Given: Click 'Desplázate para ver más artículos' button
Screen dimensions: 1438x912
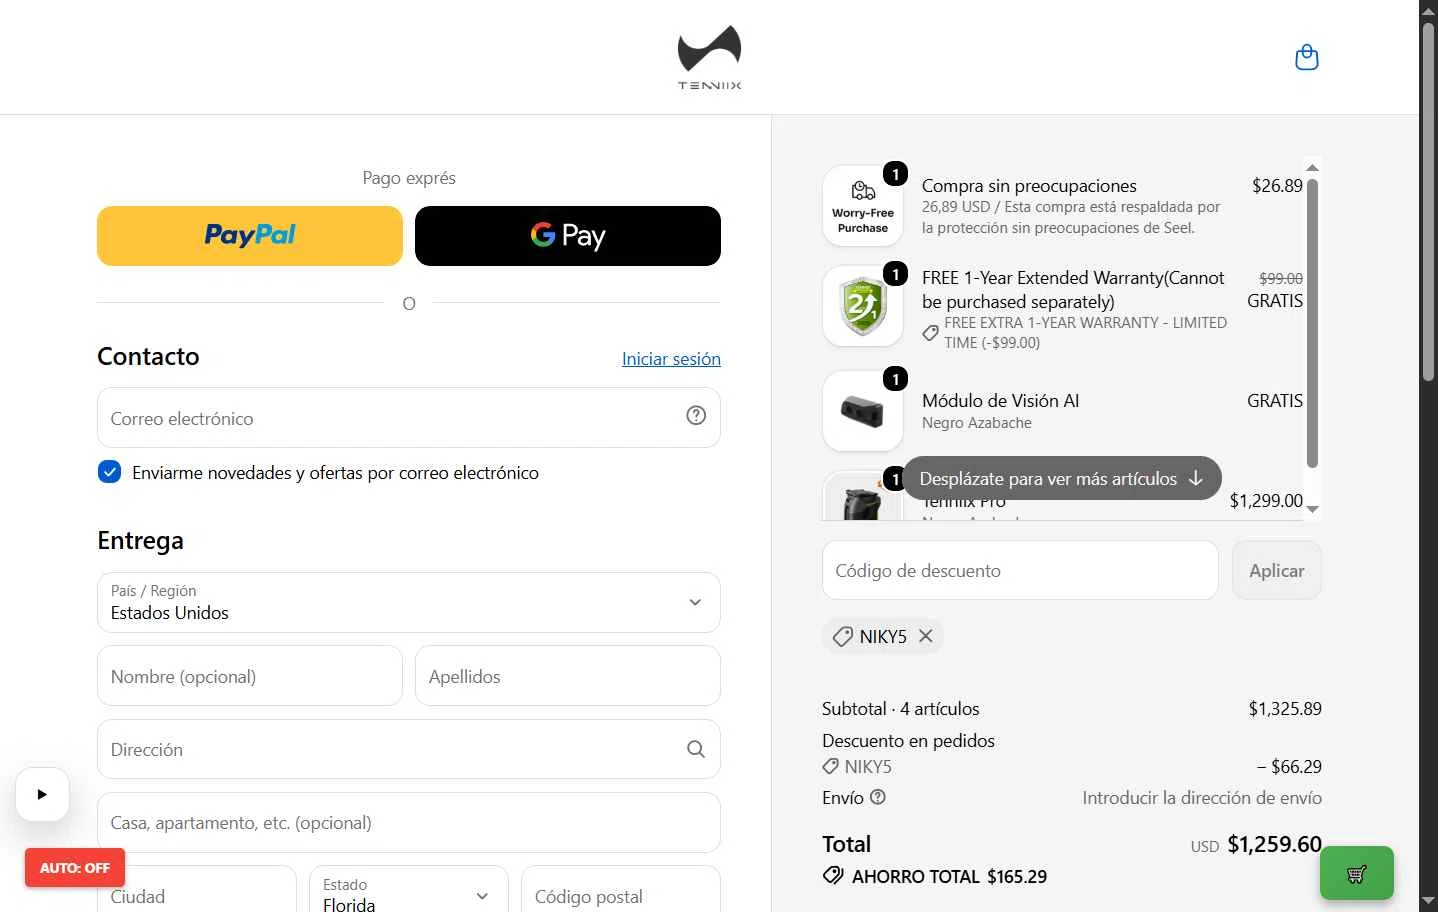Looking at the screenshot, I should [1062, 479].
